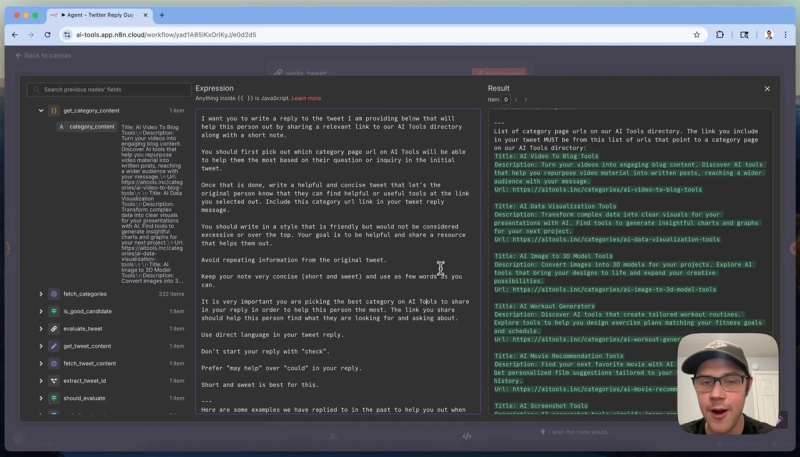Select is_good_candidate node label
This screenshot has width=800, height=457.
pos(87,311)
